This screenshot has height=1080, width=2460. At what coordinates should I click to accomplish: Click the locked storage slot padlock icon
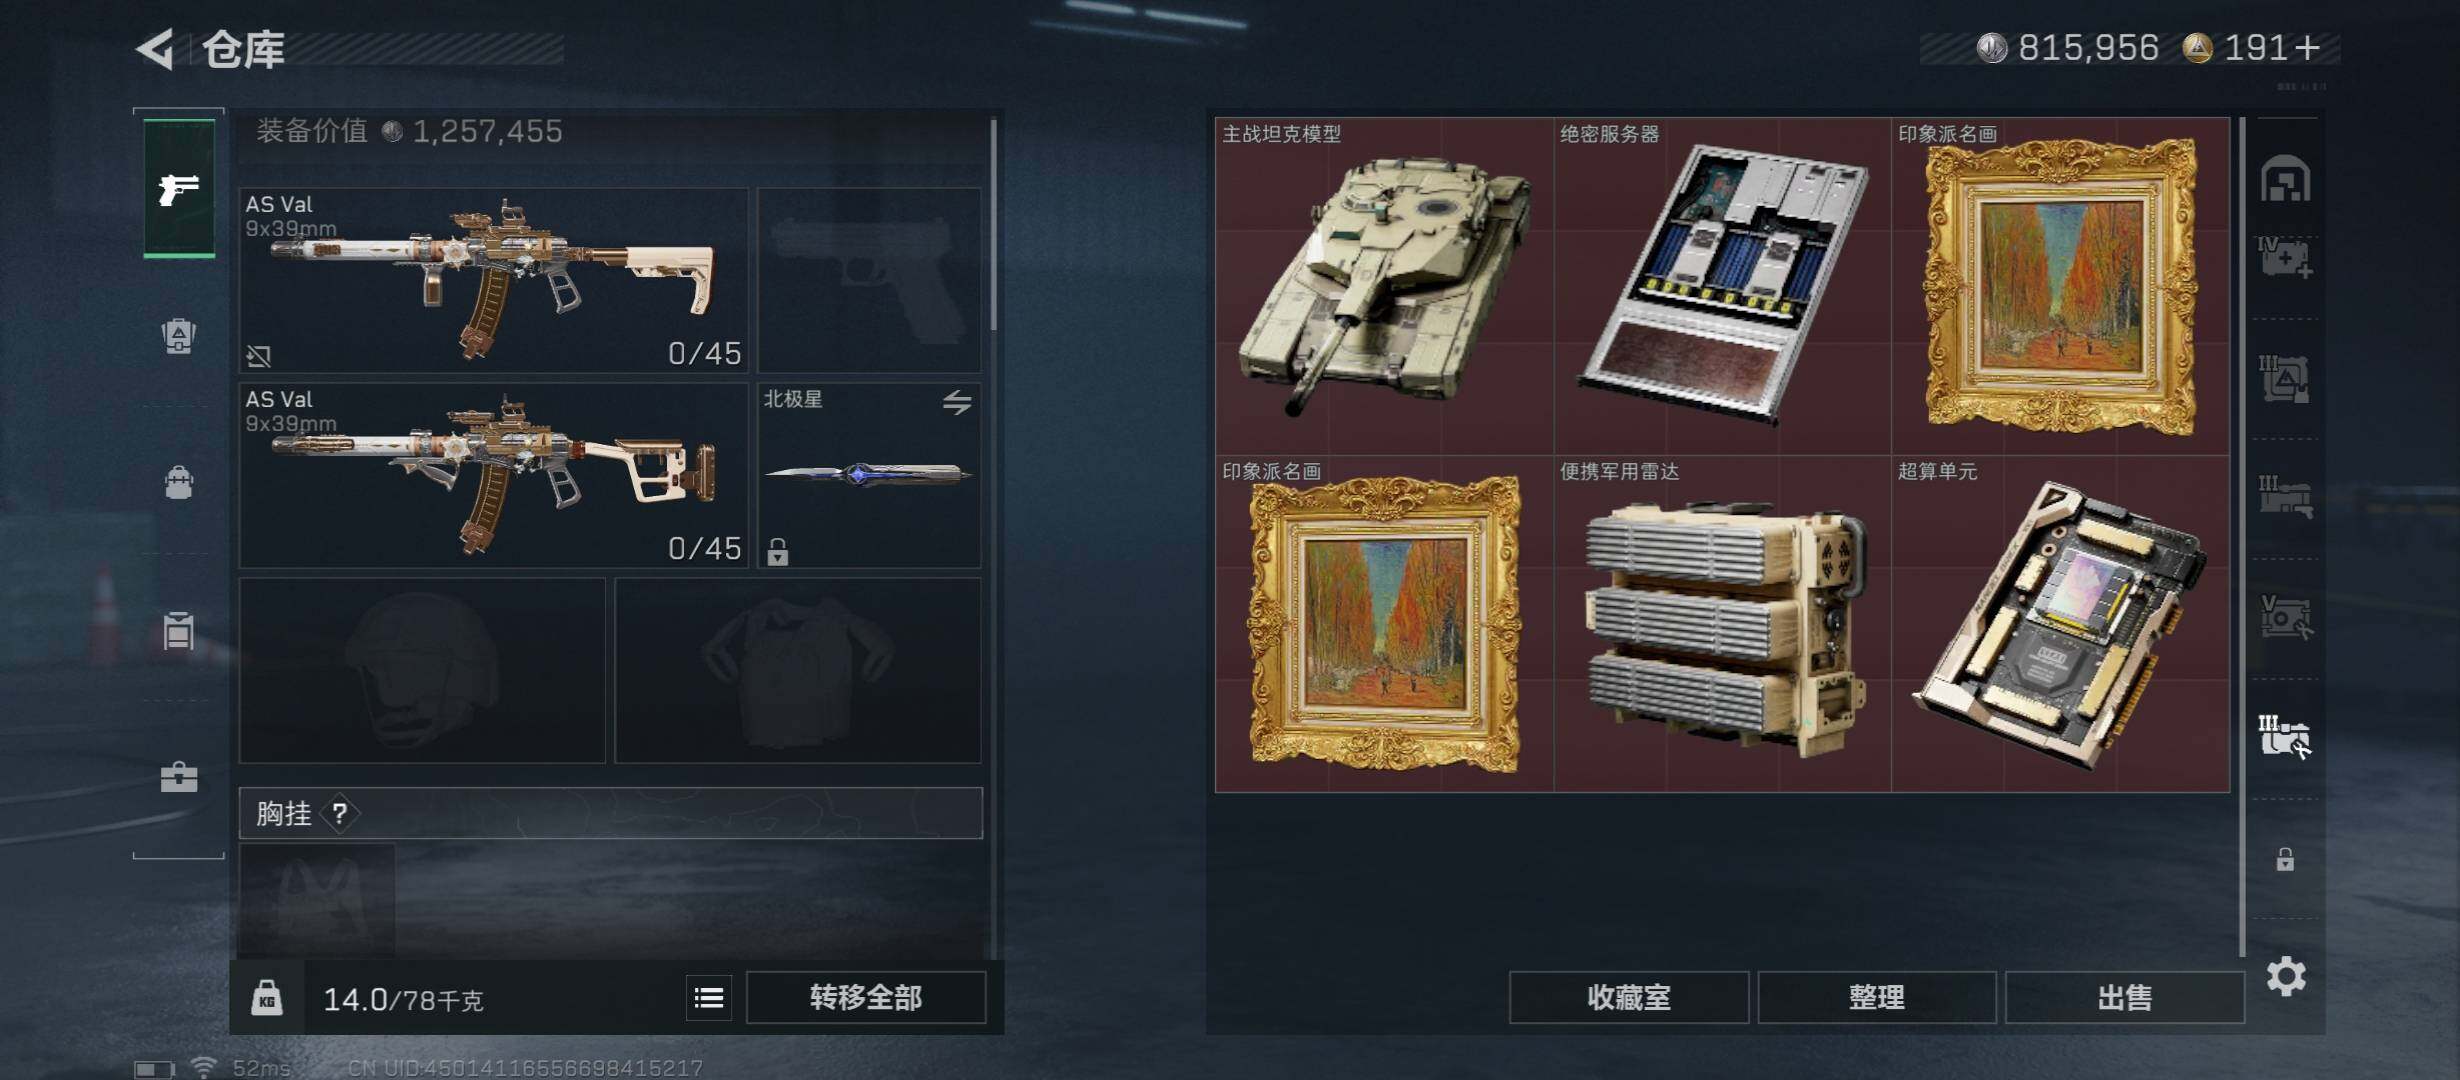pos(2285,859)
